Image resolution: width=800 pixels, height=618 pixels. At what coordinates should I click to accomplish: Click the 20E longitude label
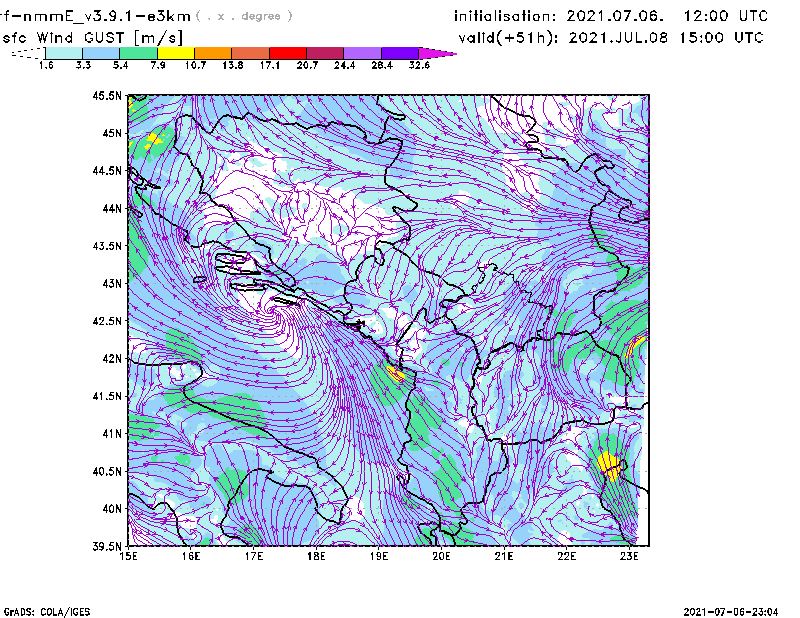pyautogui.click(x=441, y=556)
